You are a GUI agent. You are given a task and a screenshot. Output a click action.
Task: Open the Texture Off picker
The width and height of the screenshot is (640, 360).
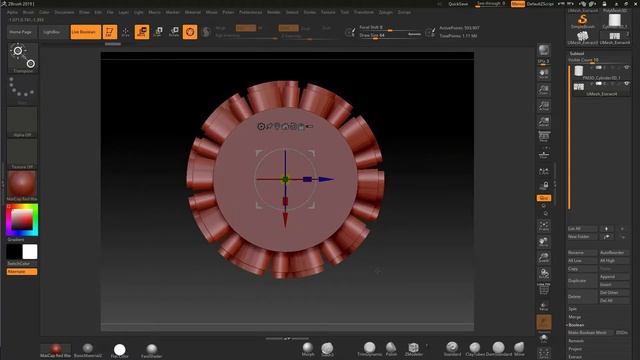[x=22, y=154]
